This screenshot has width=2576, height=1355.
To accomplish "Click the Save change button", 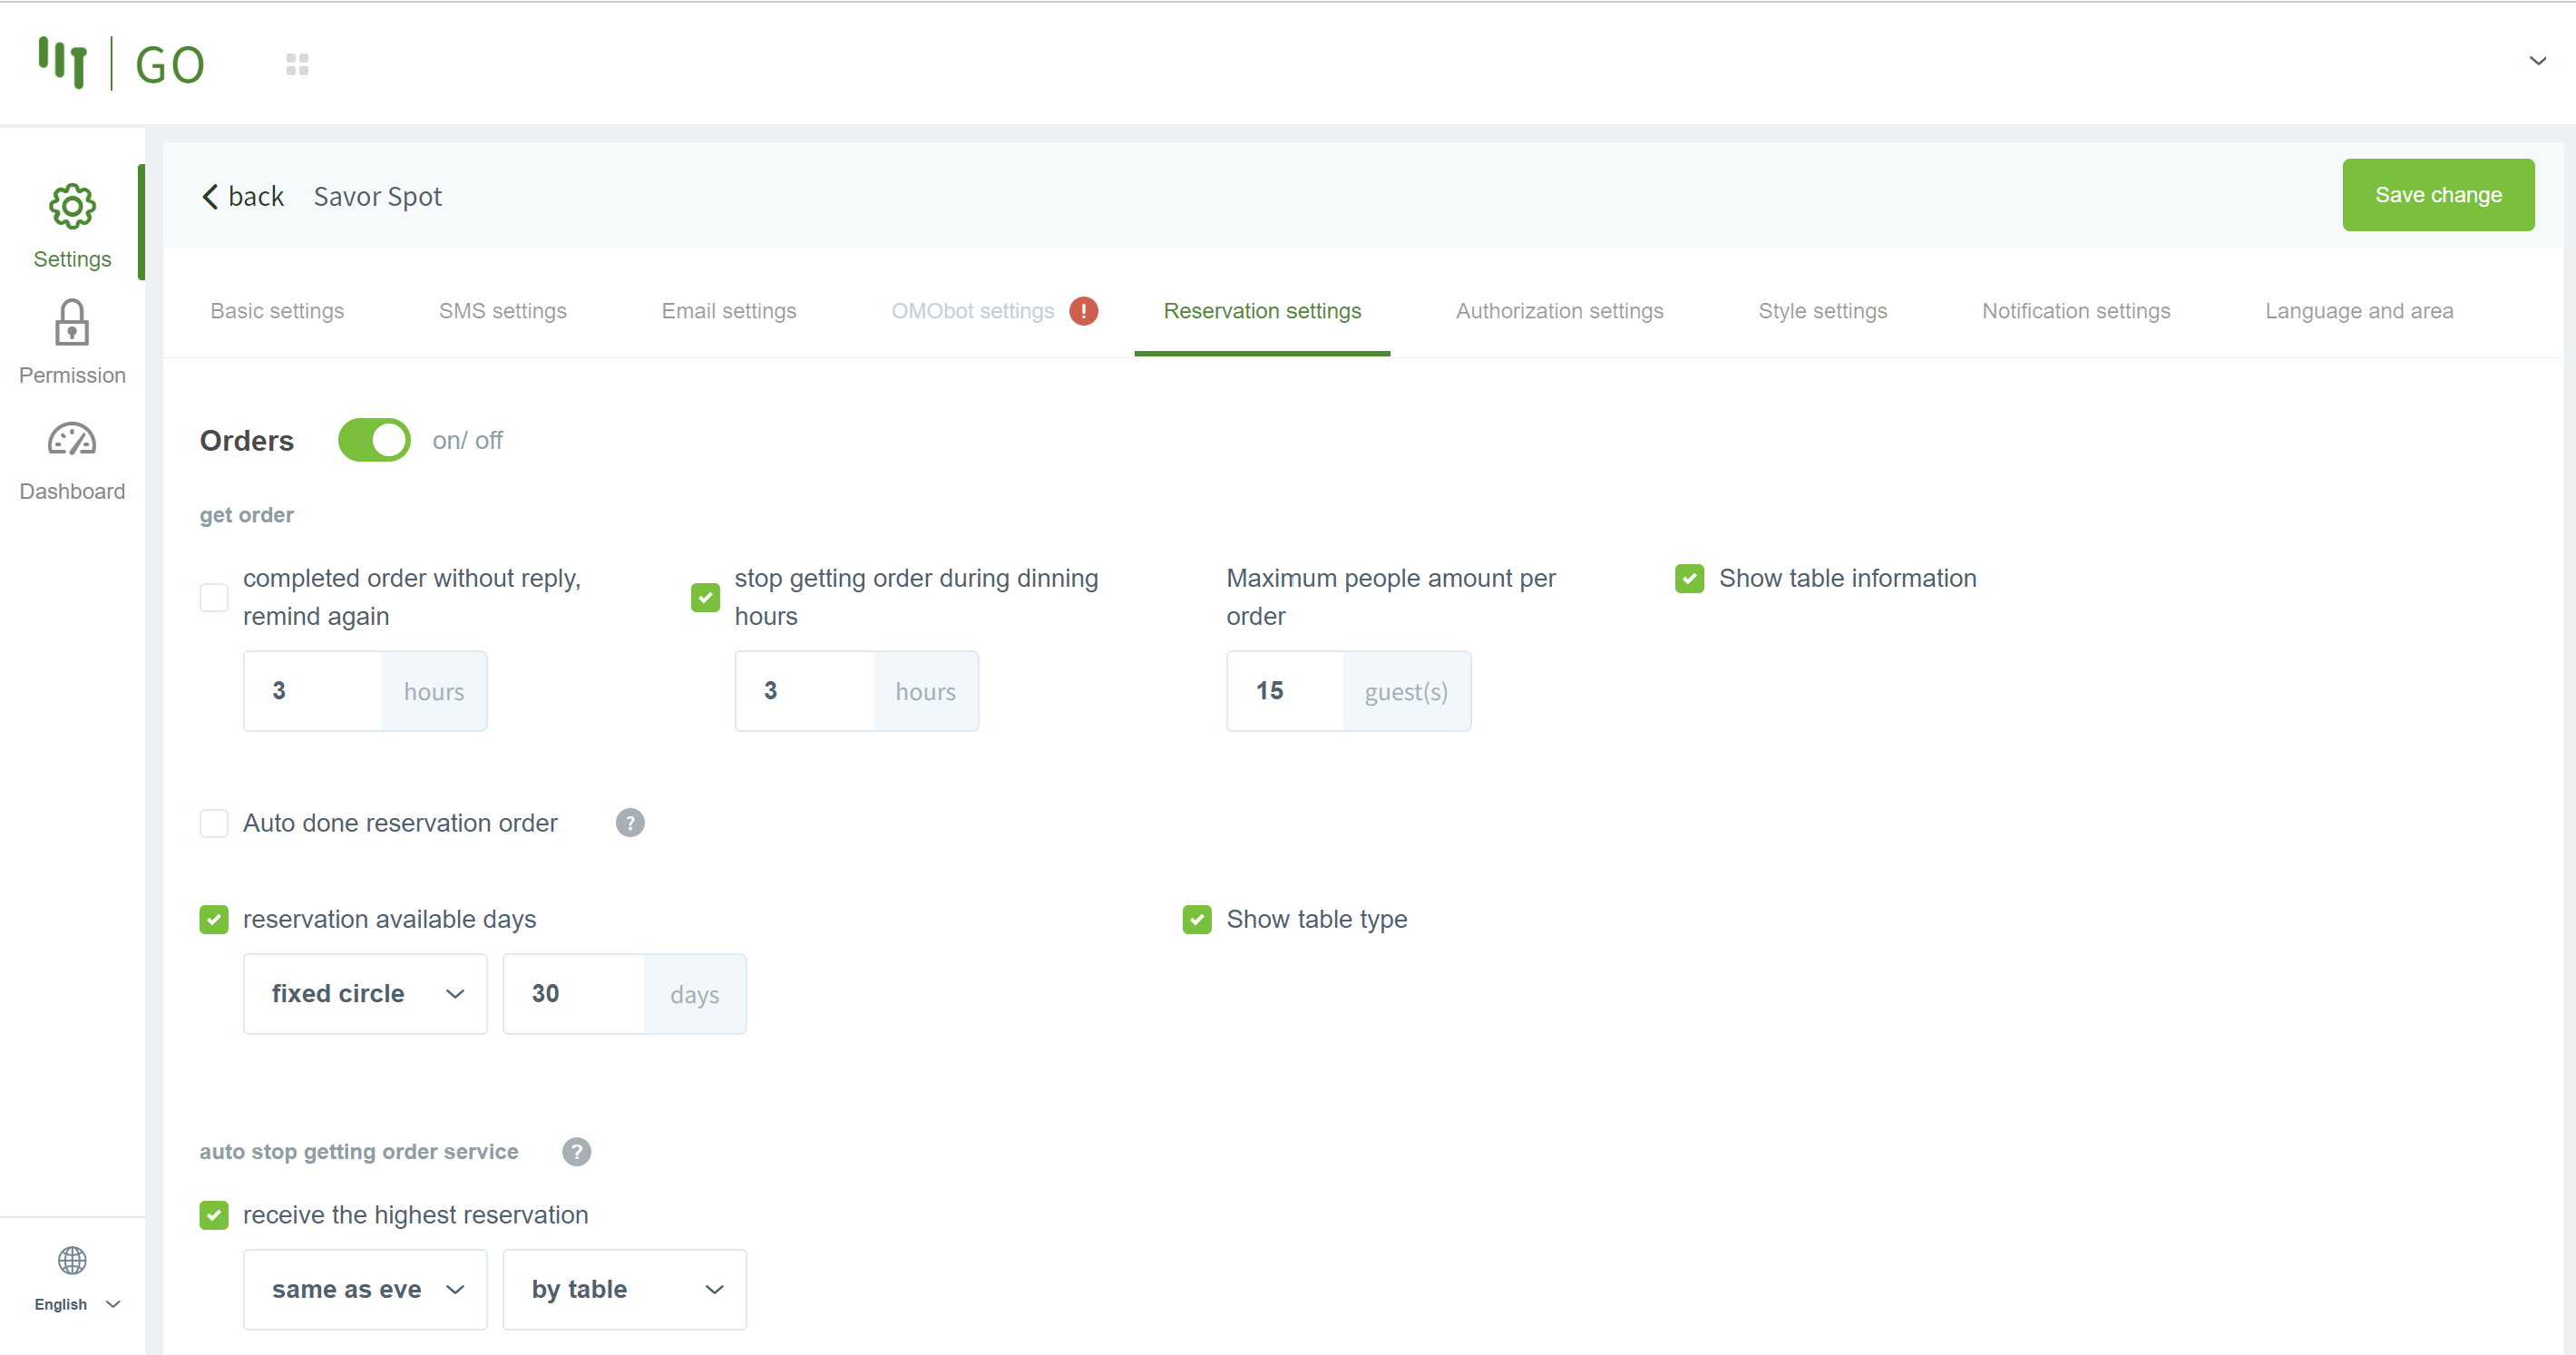I will (x=2437, y=195).
